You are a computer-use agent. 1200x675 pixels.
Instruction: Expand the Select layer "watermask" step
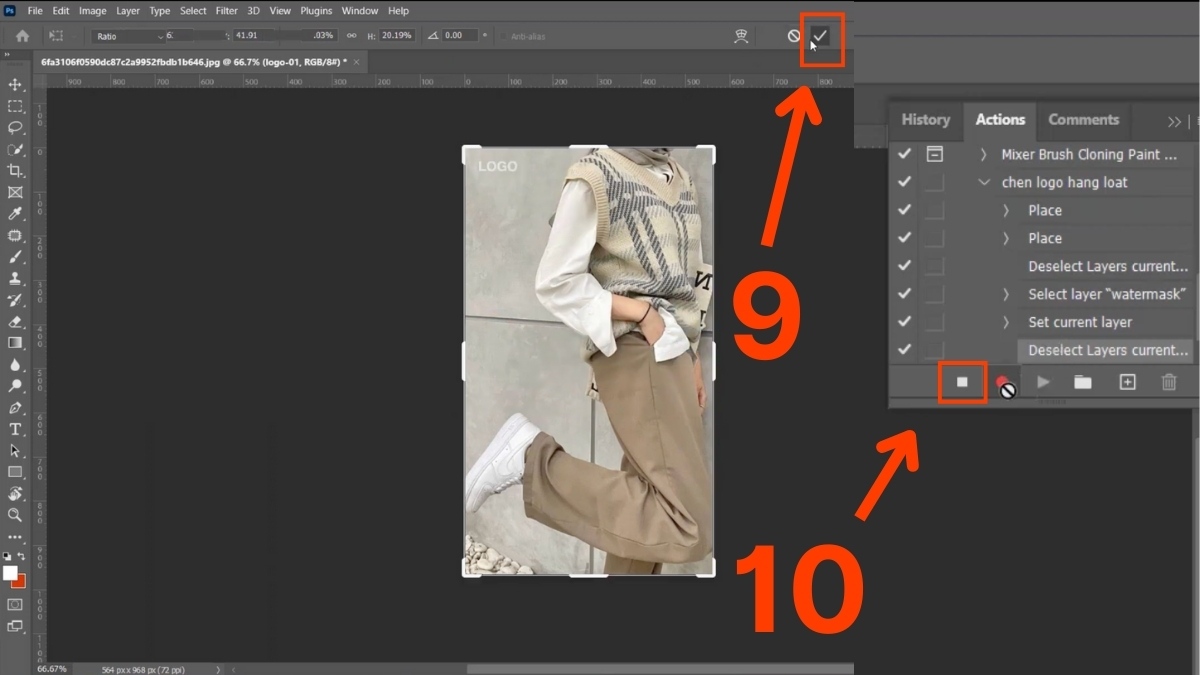tap(1006, 294)
